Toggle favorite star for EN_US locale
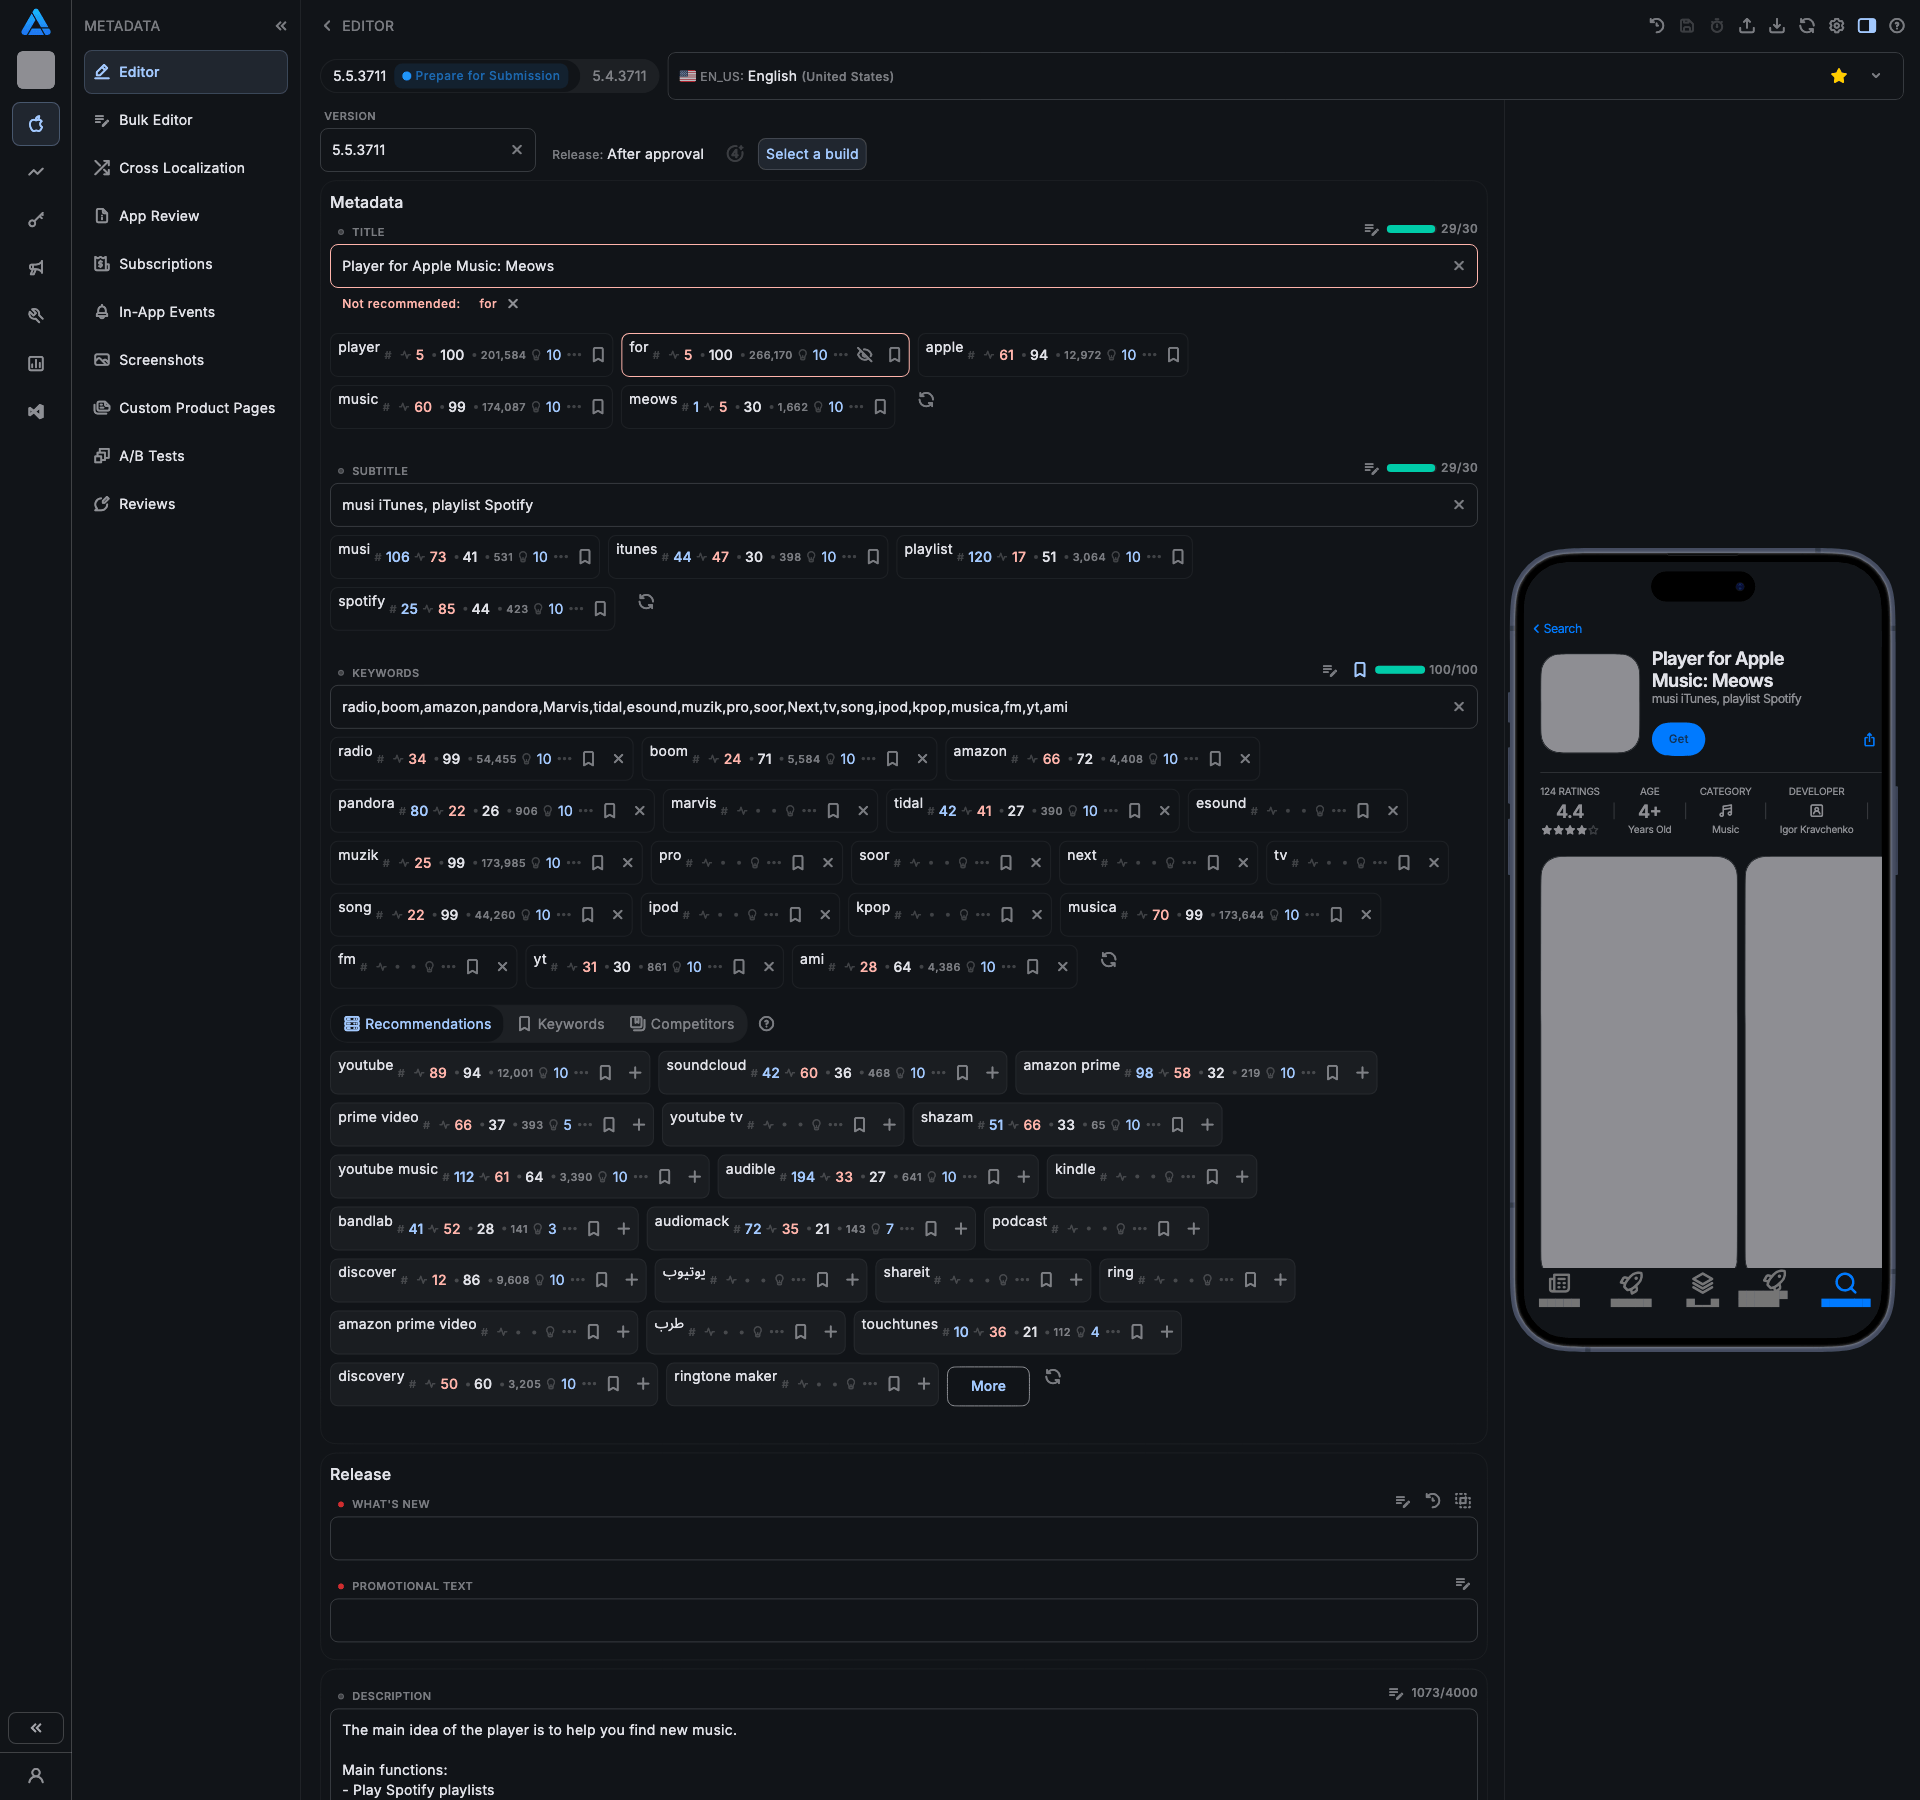The width and height of the screenshot is (1920, 1800). (x=1838, y=76)
